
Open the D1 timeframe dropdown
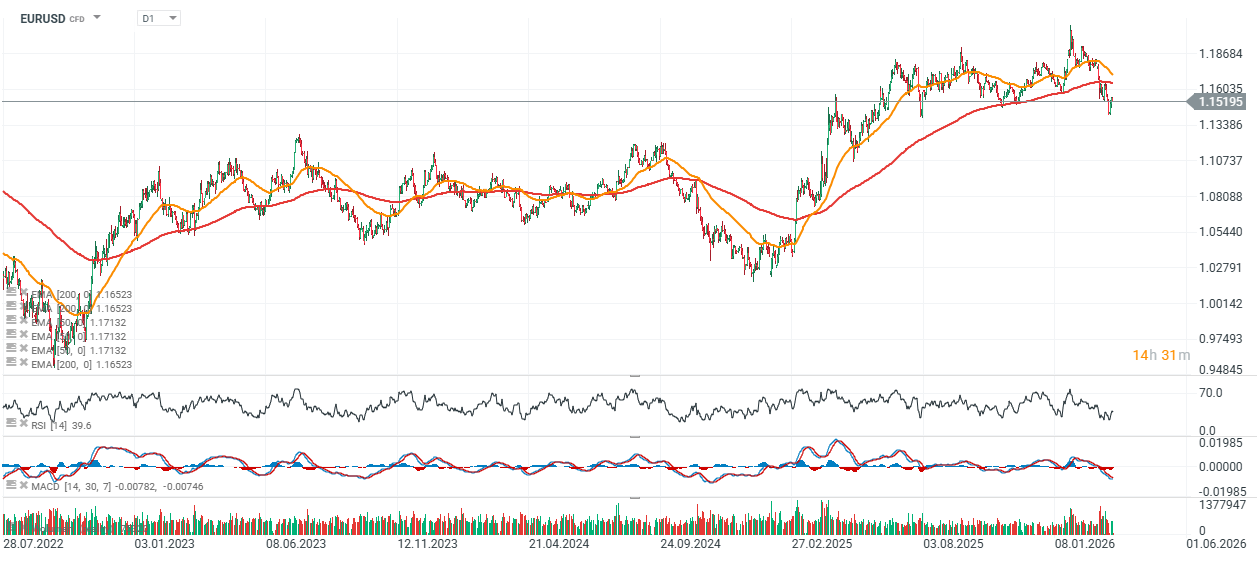click(160, 18)
